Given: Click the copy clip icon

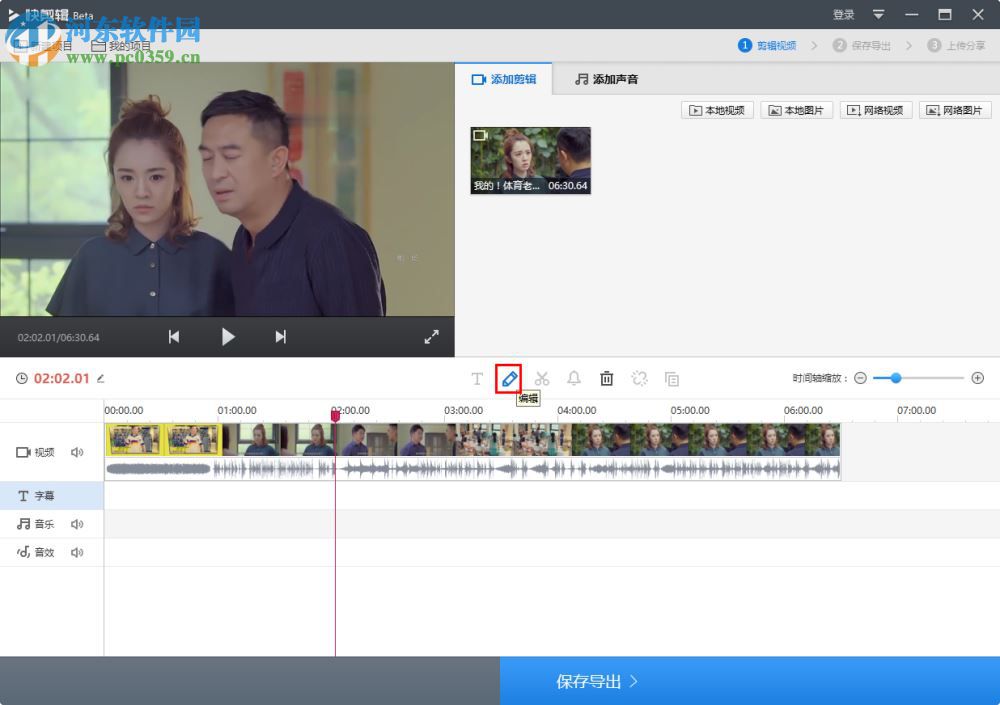Looking at the screenshot, I should (672, 379).
